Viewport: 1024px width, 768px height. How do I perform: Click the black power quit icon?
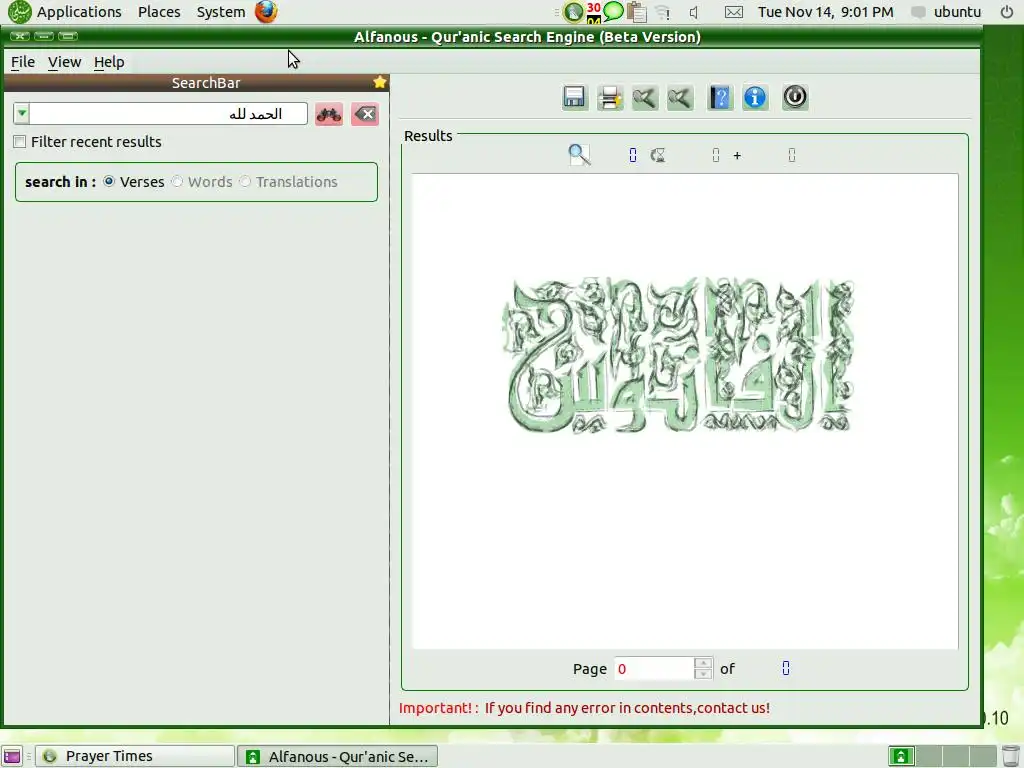pyautogui.click(x=795, y=97)
